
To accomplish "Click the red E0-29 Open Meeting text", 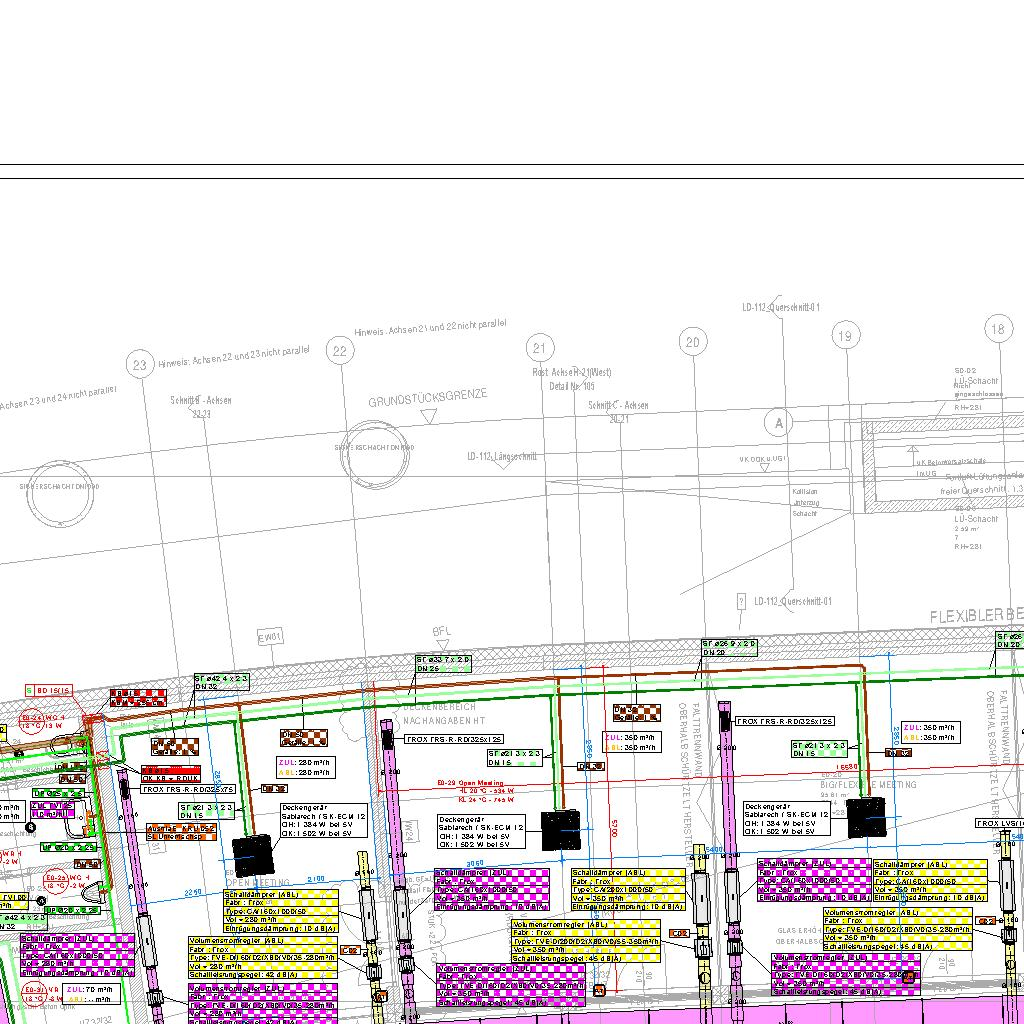I will tap(470, 784).
